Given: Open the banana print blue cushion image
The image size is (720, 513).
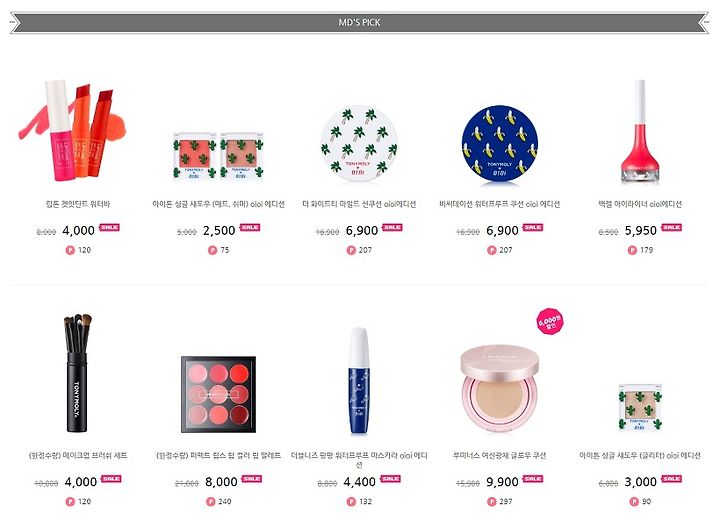Looking at the screenshot, I should click(500, 145).
